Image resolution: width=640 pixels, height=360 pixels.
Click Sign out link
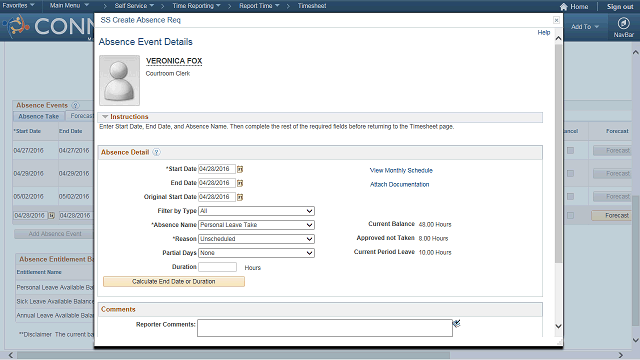[x=620, y=7]
